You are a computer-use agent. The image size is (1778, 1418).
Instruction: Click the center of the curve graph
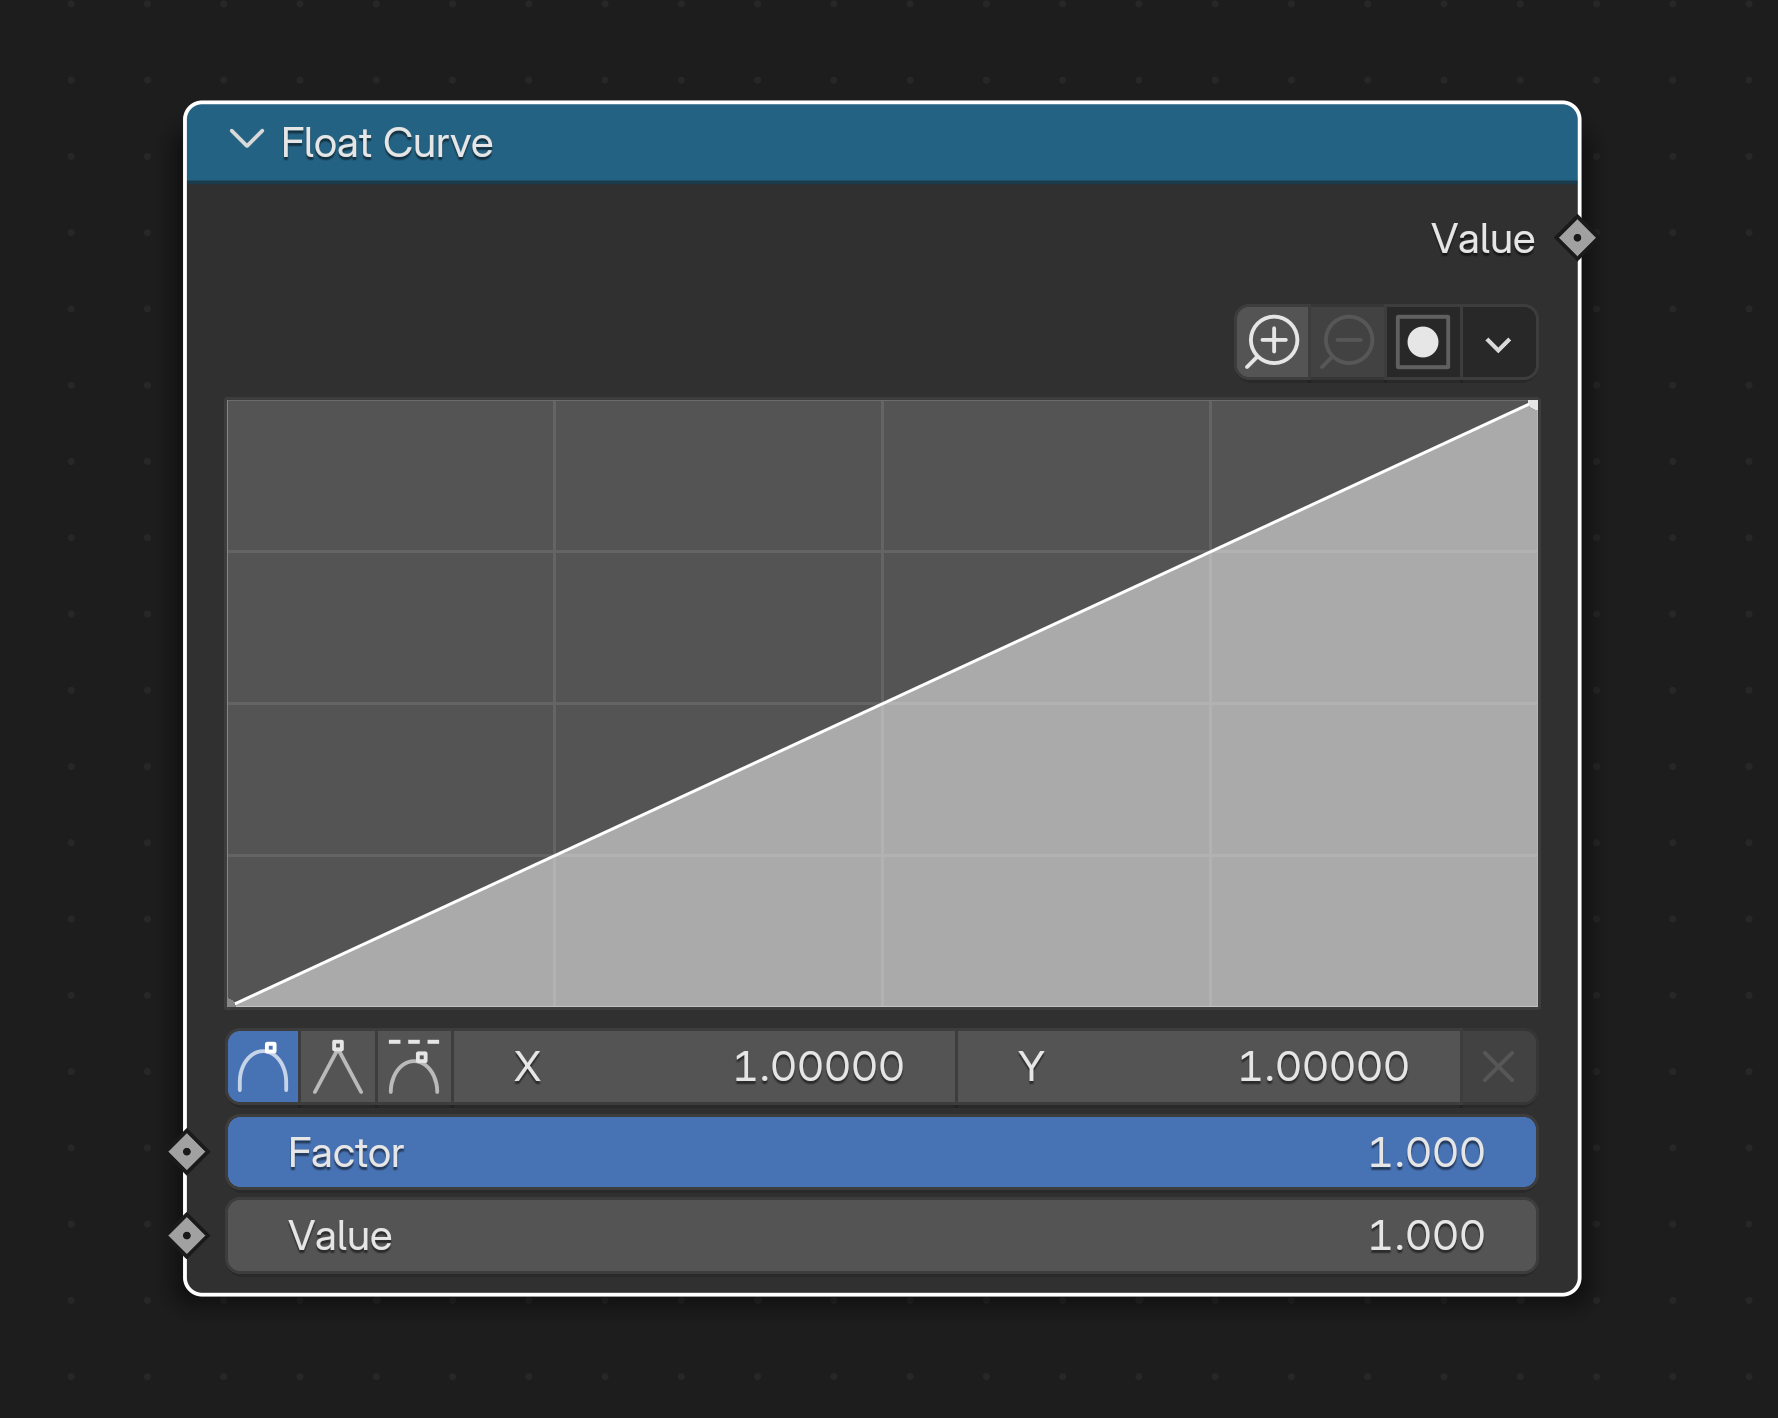tap(882, 703)
